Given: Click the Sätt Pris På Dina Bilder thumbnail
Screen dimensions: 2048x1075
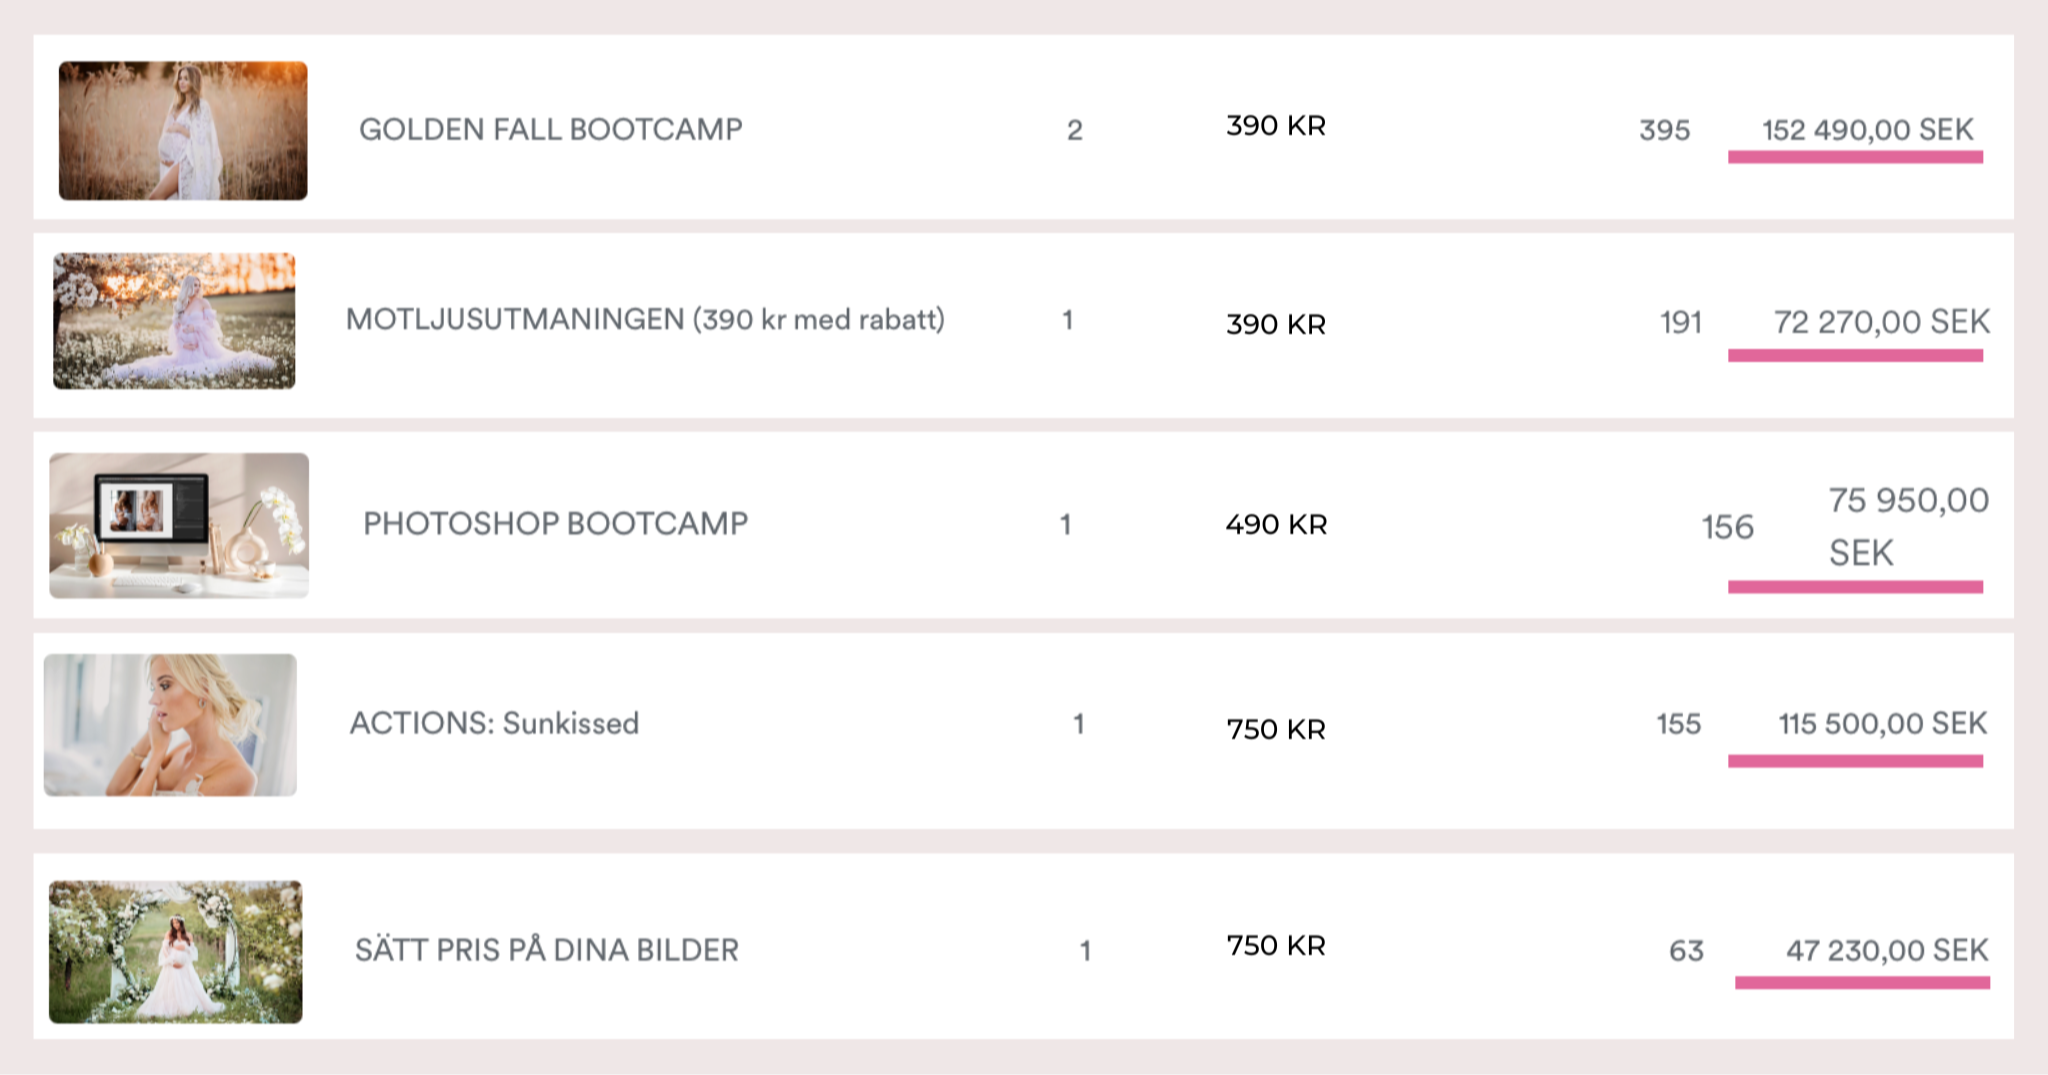Looking at the screenshot, I should coord(176,951).
